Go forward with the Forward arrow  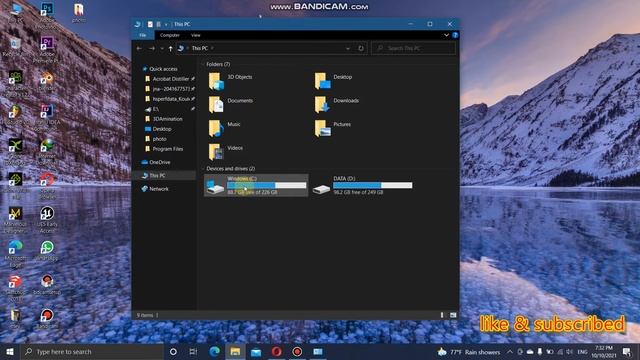click(x=151, y=48)
